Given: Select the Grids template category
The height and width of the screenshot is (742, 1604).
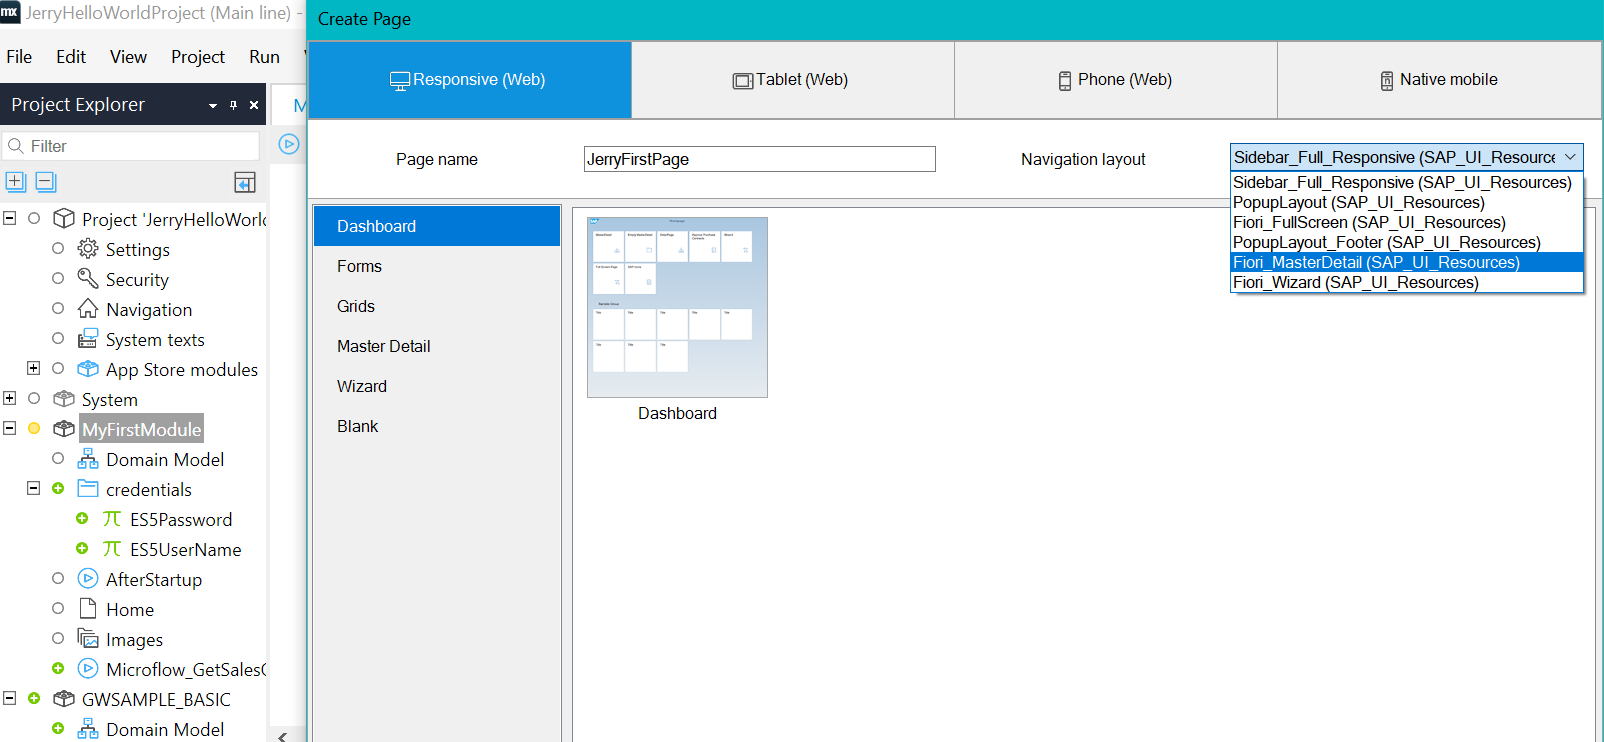Looking at the screenshot, I should [x=437, y=306].
